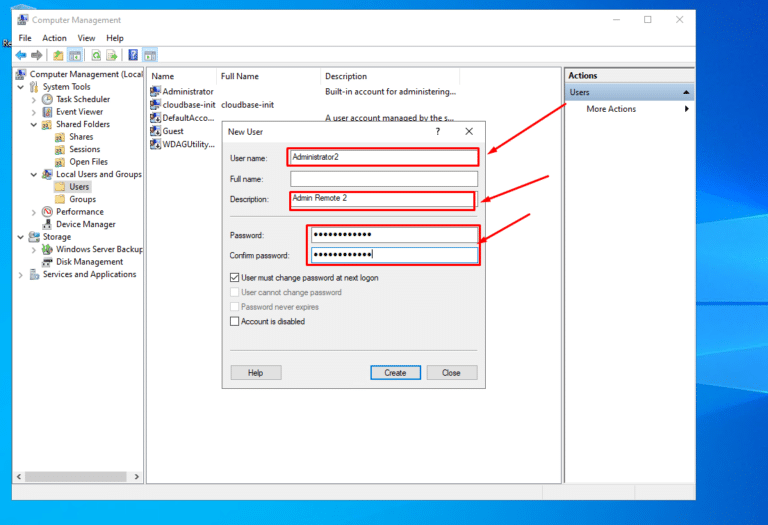This screenshot has width=768, height=525.
Task: Toggle the Show/Hide Console Tree toolbar icon
Action: click(75, 55)
